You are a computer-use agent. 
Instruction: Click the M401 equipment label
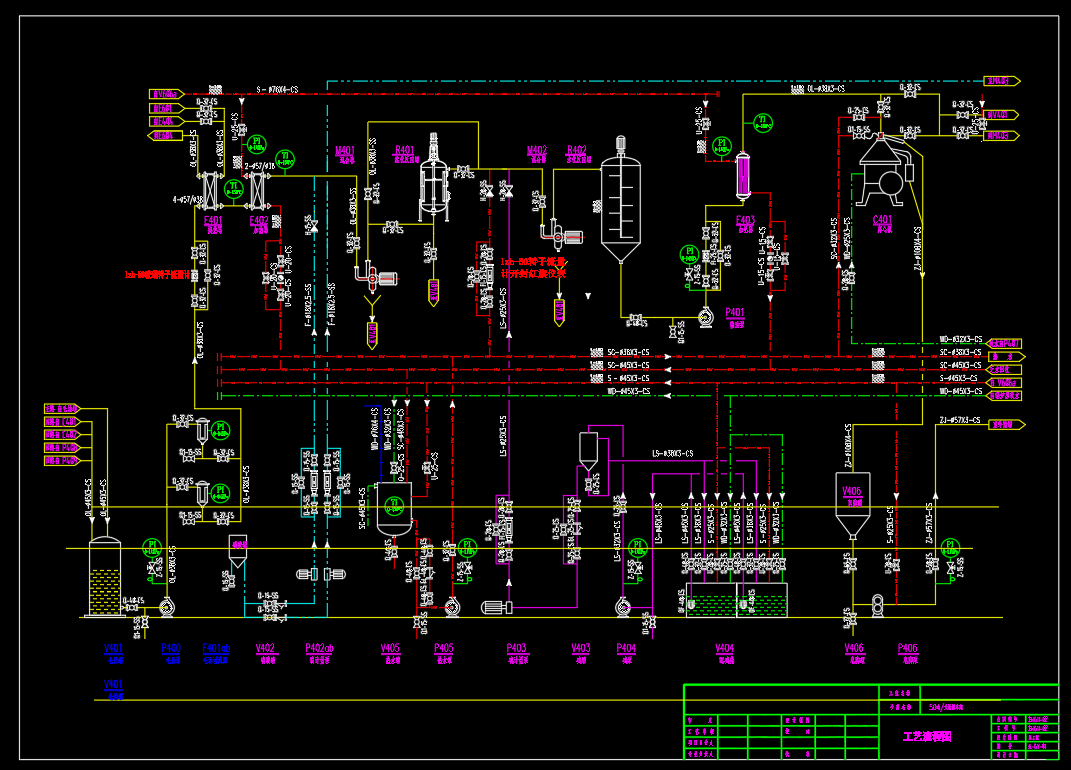[x=345, y=150]
